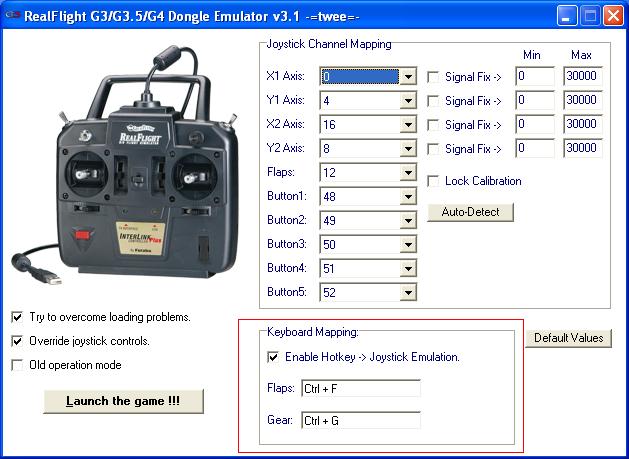Screen dimensions: 629x459
Task: Click the X1 Axis Max field
Action: [x=583, y=76]
